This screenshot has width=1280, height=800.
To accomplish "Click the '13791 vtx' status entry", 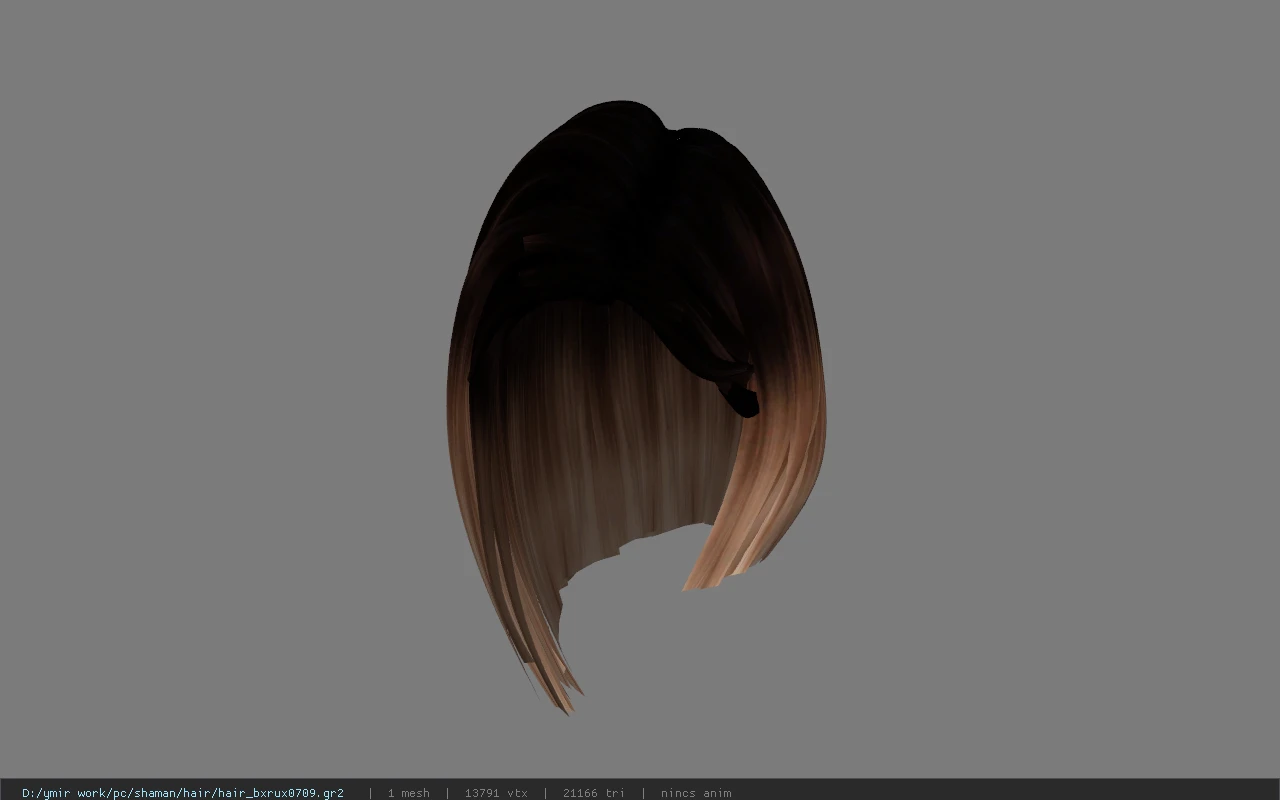I will coord(496,793).
